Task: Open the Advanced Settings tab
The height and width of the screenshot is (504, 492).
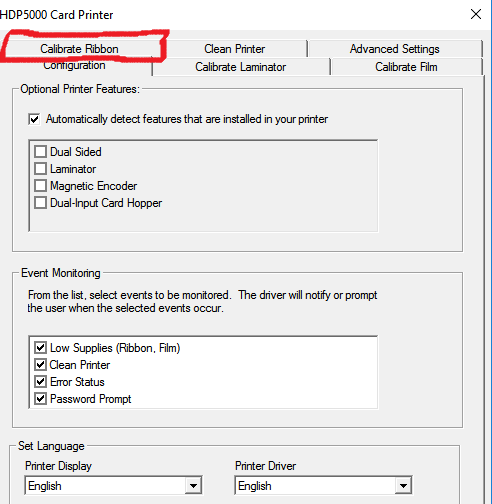Action: [395, 49]
